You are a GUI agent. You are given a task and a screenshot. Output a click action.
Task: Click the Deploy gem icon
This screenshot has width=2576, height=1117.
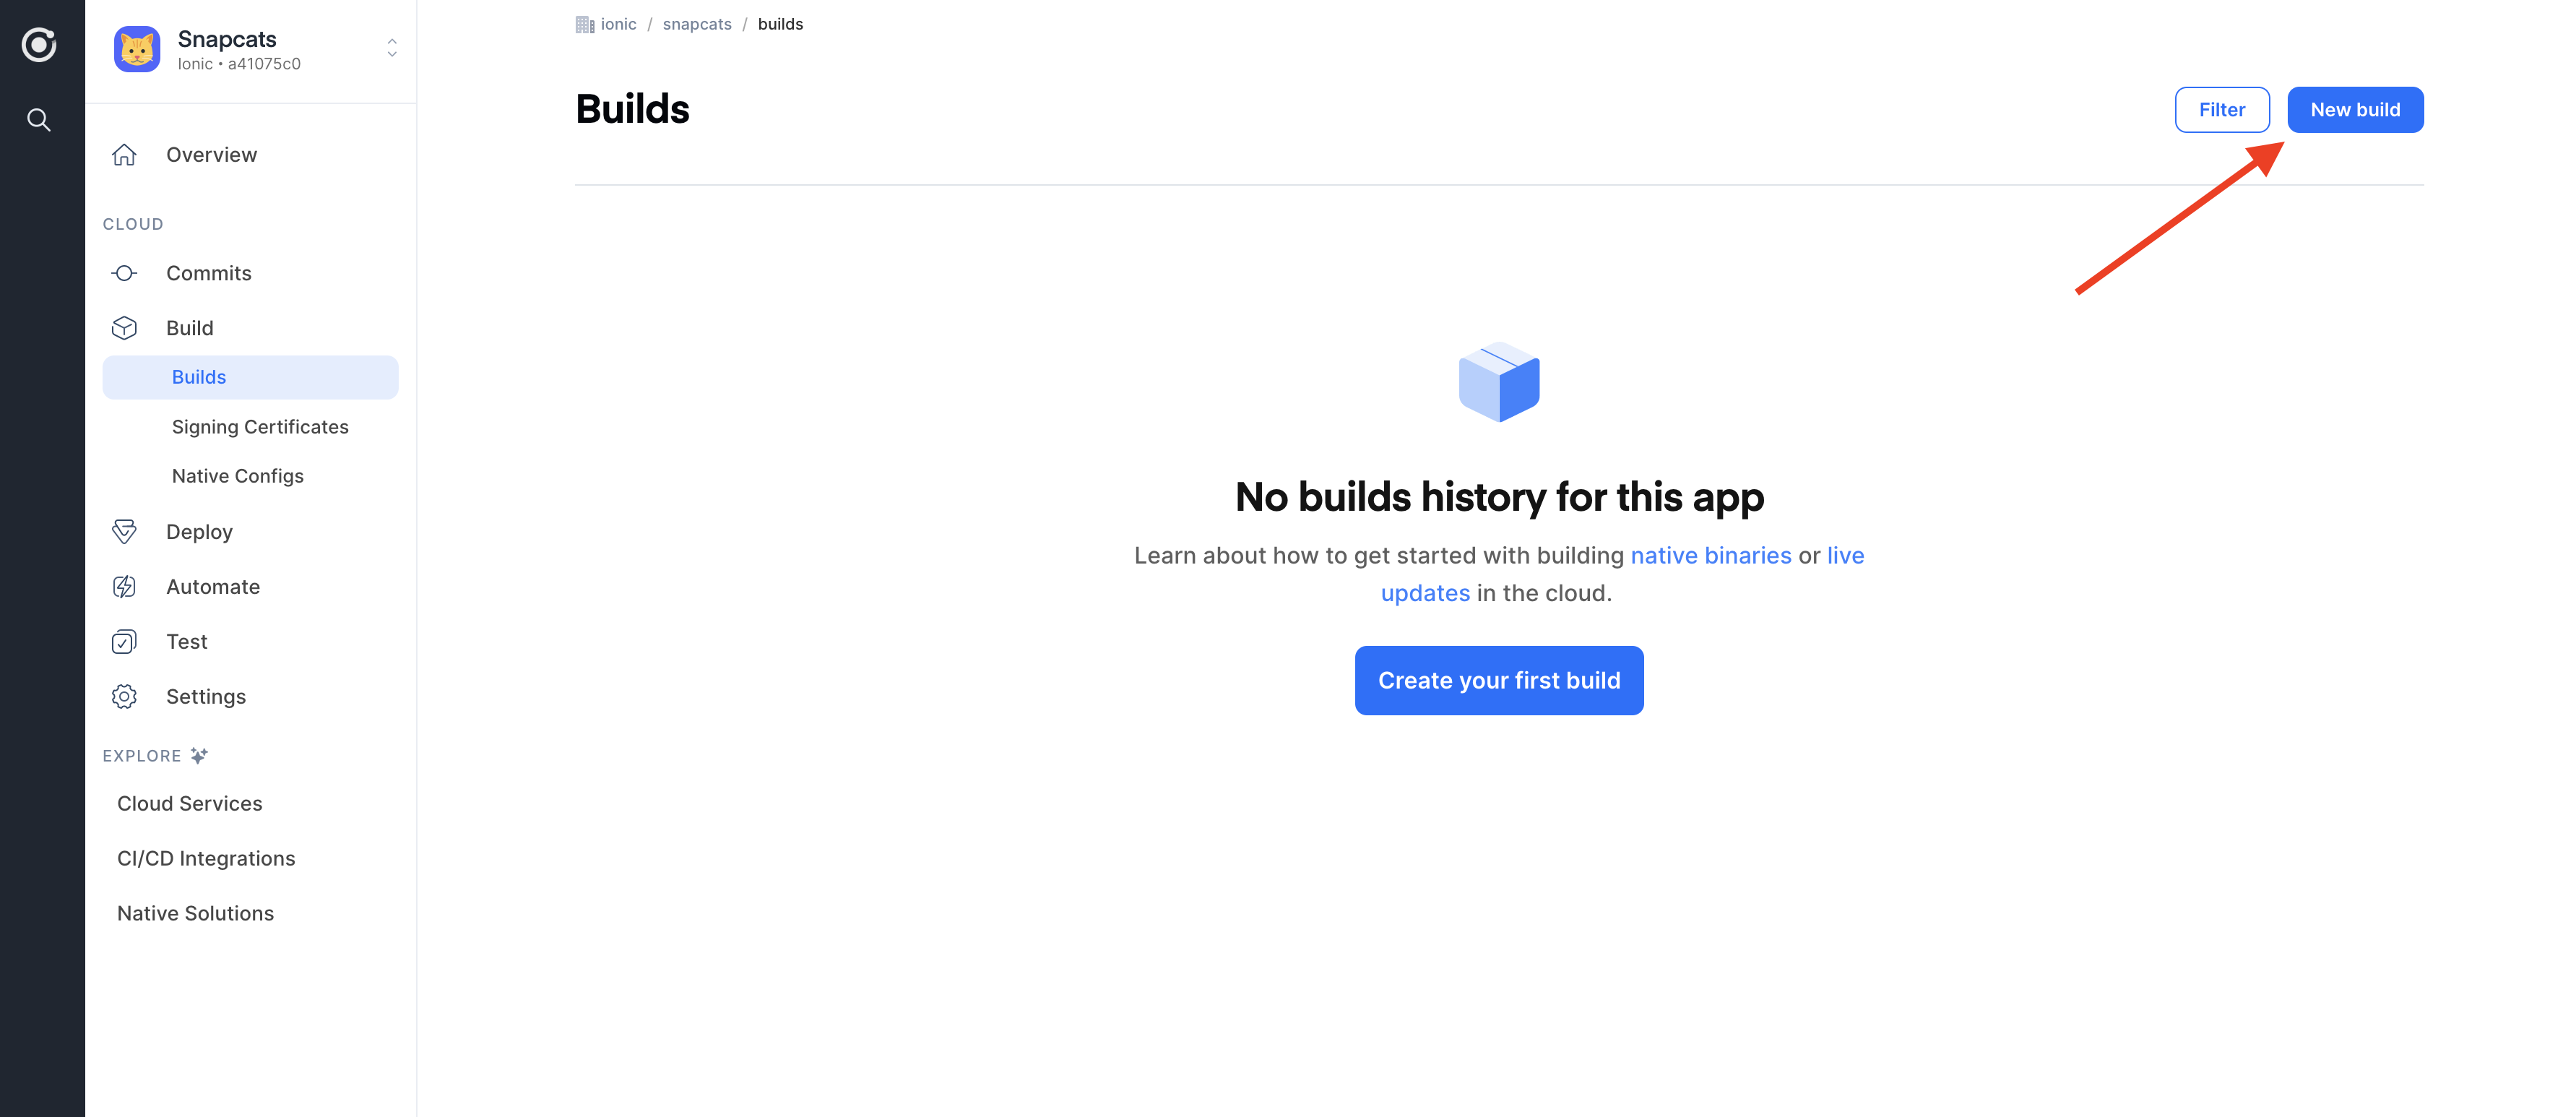124,532
